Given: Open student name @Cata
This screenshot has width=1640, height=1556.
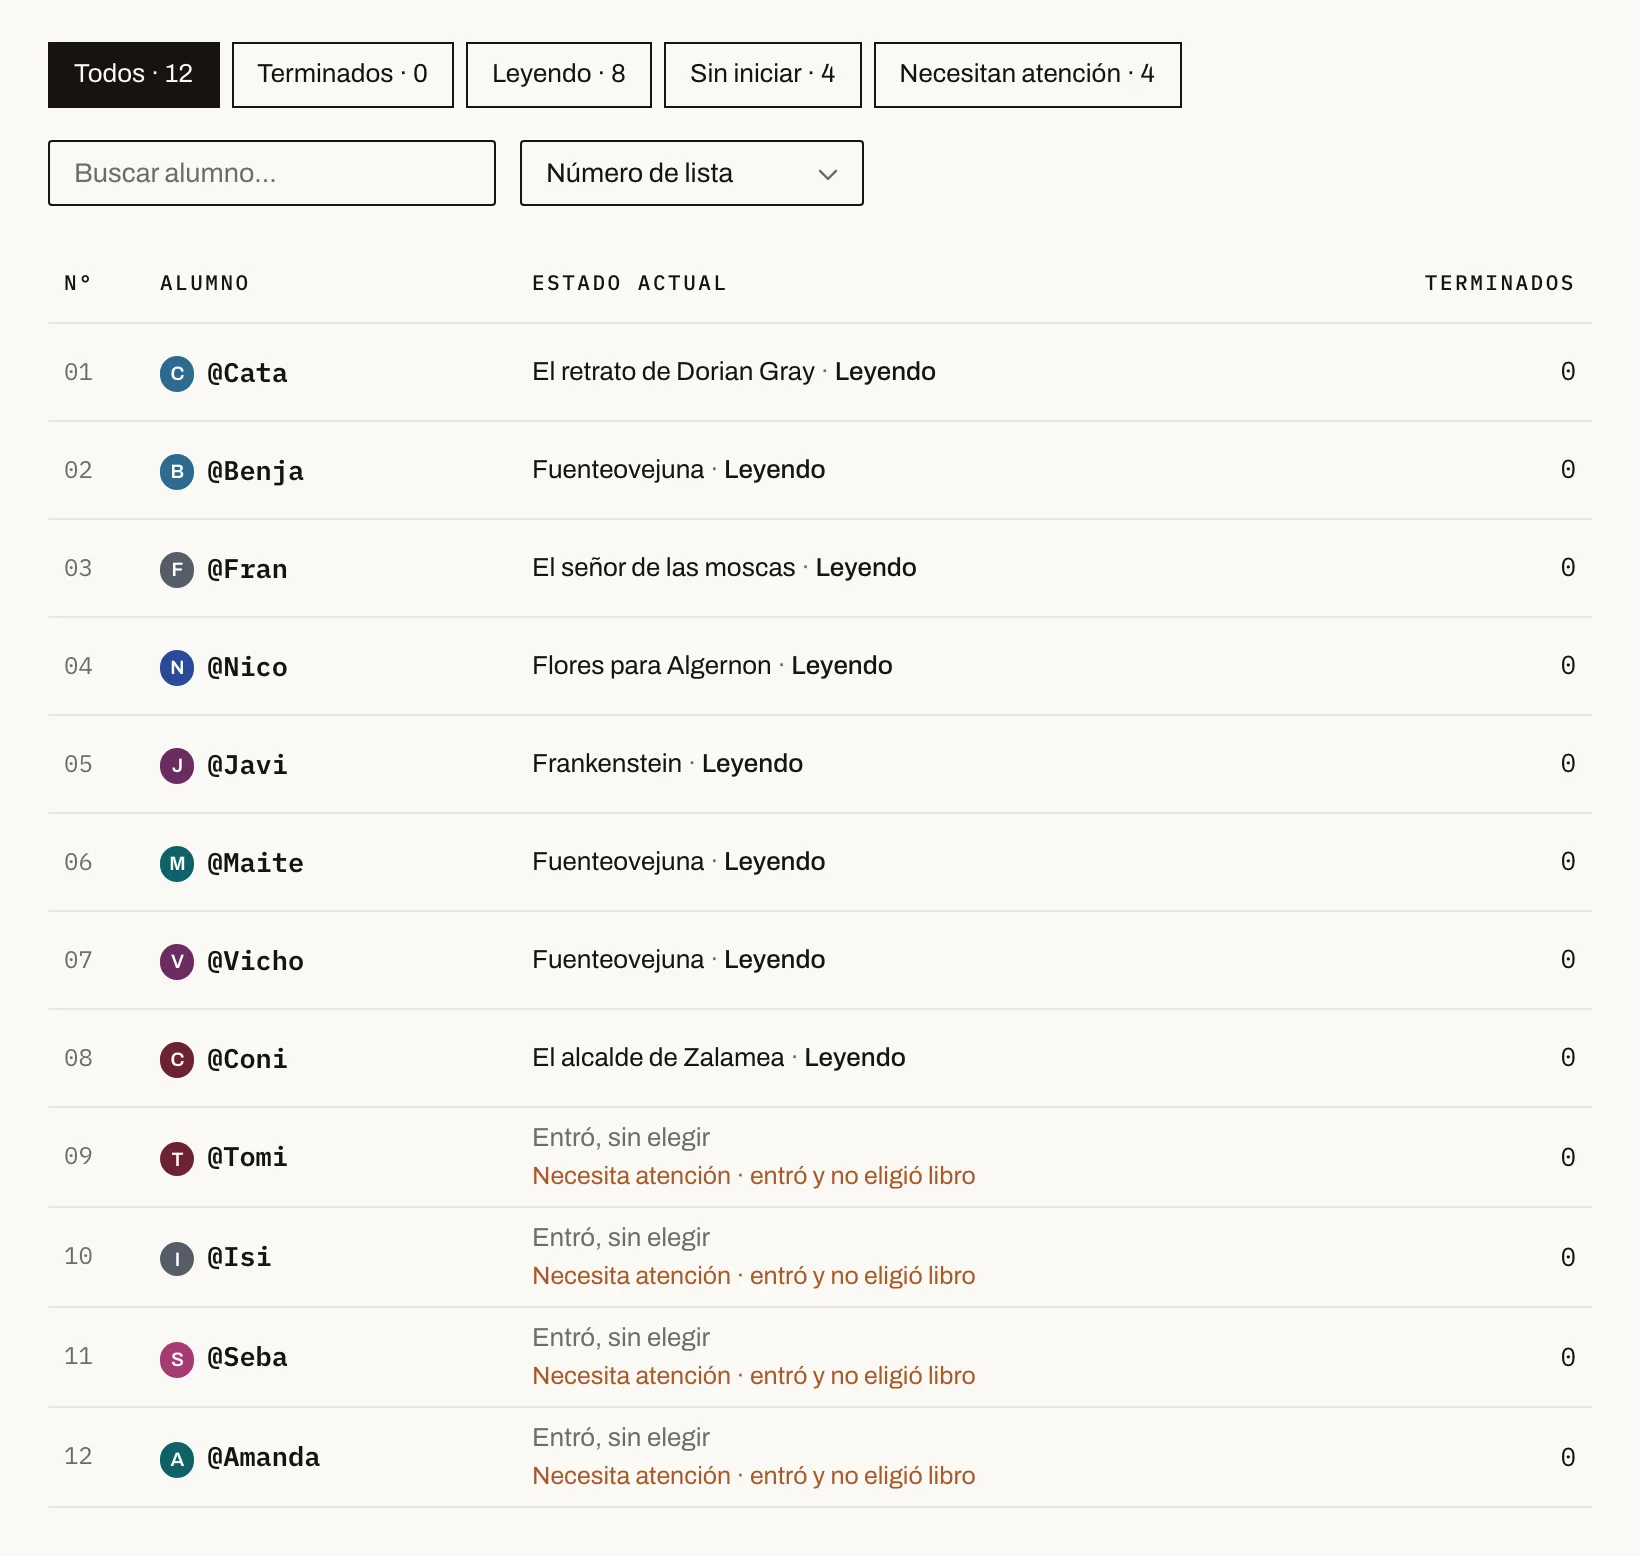Looking at the screenshot, I should pyautogui.click(x=247, y=374).
